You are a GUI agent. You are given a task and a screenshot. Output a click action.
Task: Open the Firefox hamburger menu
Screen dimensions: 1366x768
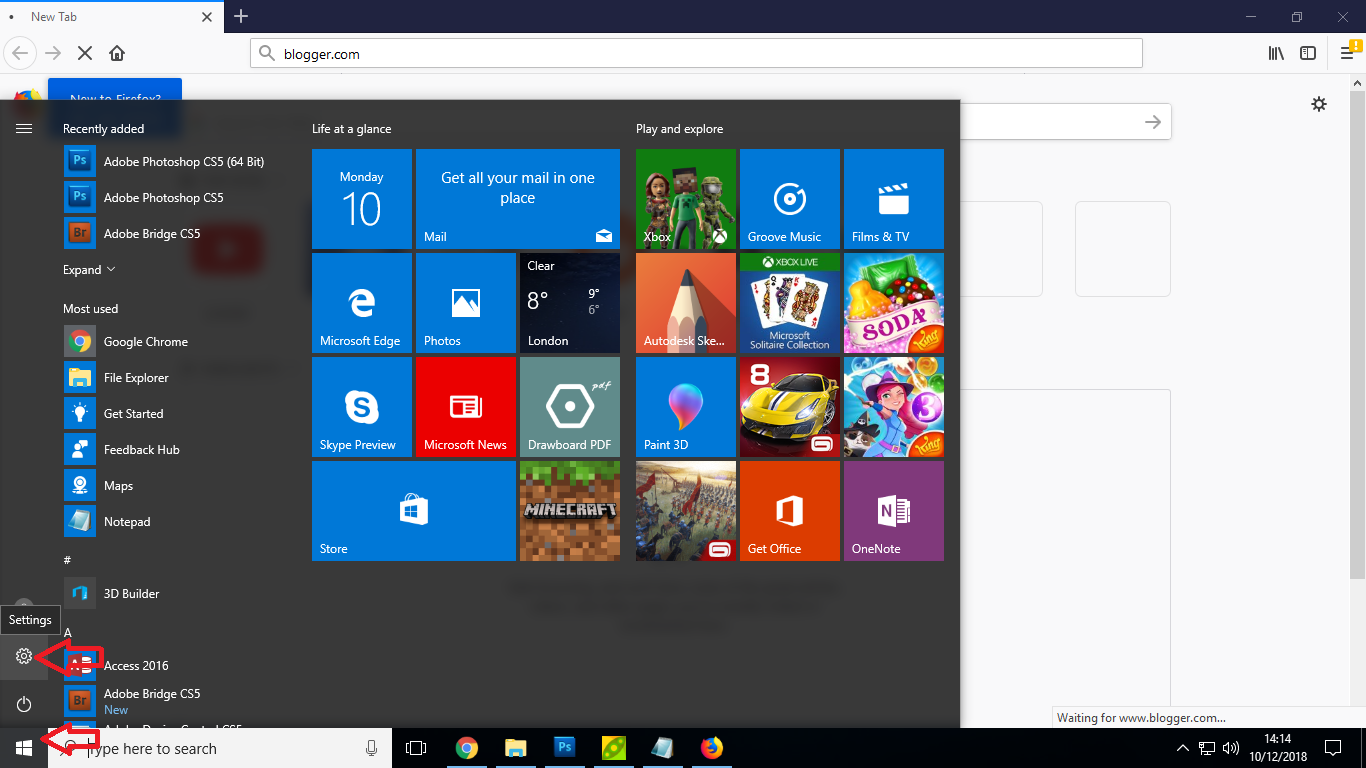[1346, 53]
